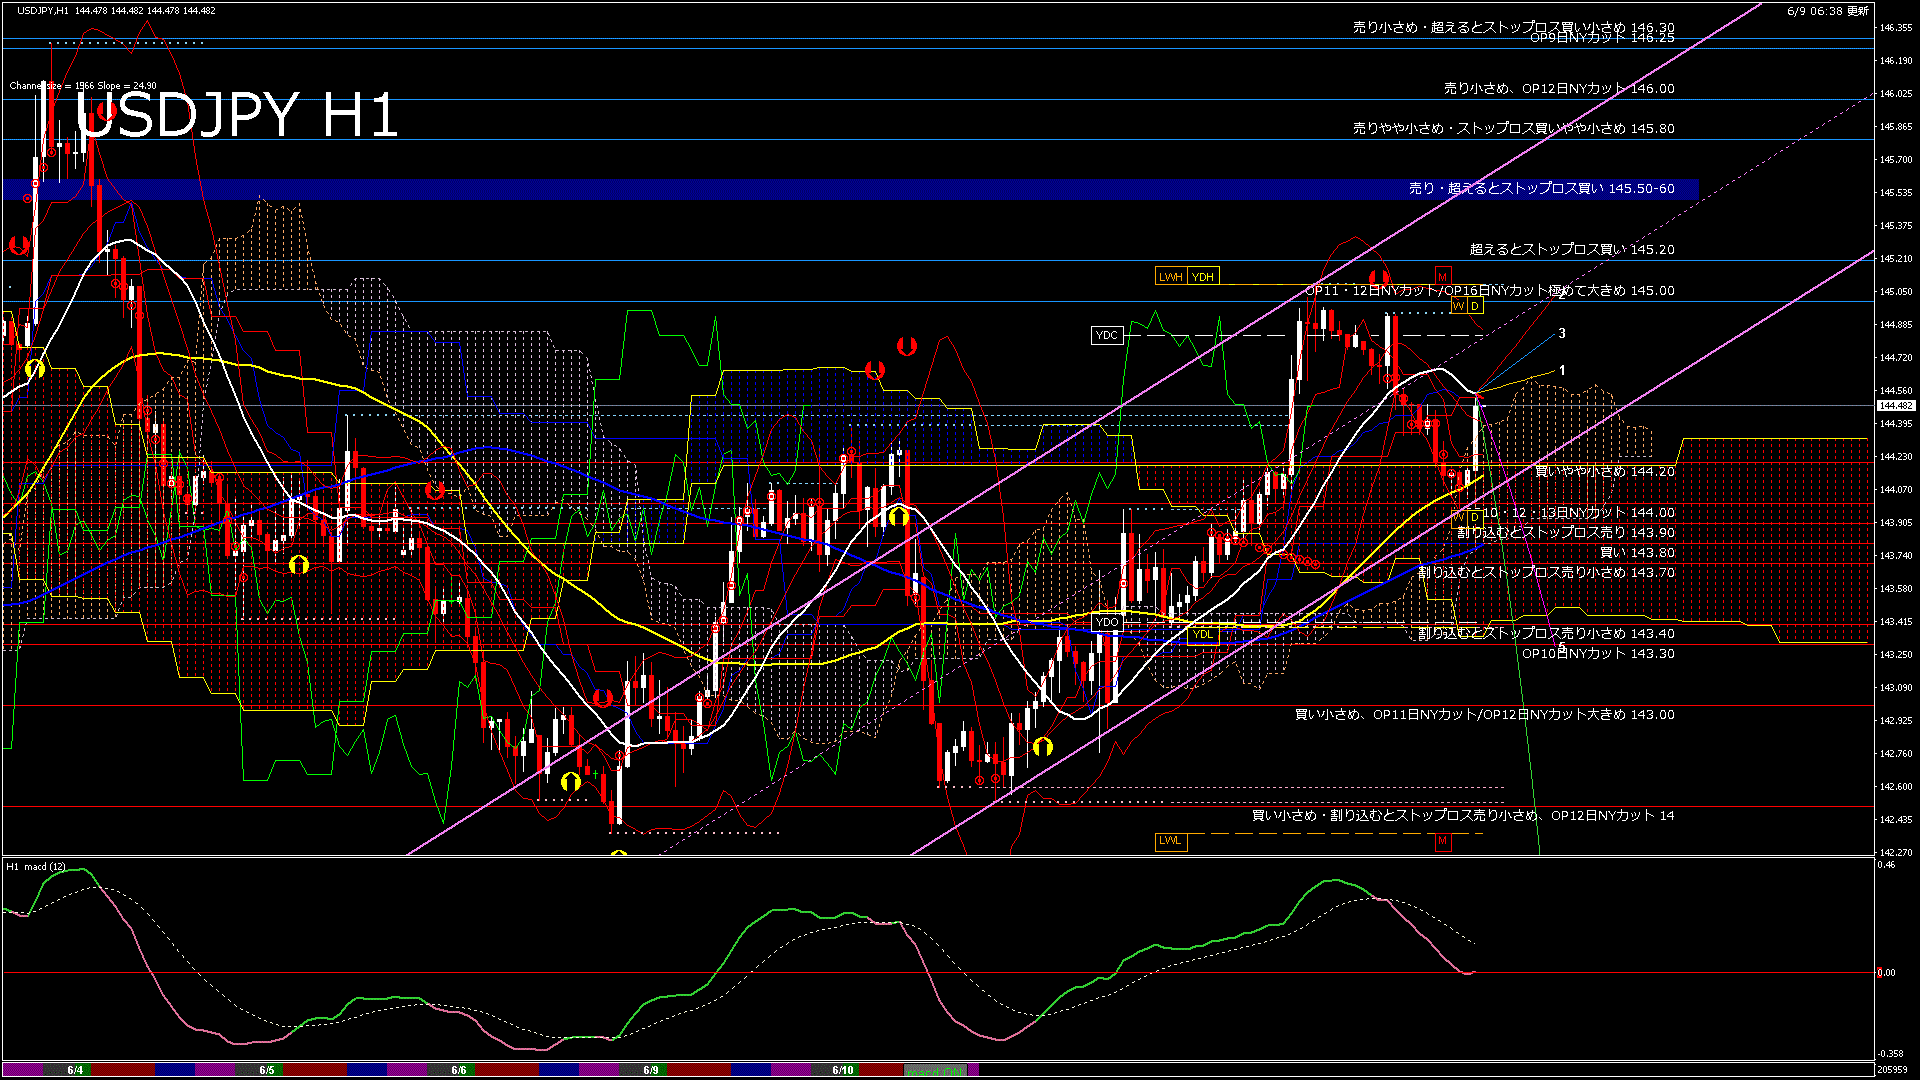Click the current price tag 144.482
The width and height of the screenshot is (1920, 1080).
[1895, 406]
